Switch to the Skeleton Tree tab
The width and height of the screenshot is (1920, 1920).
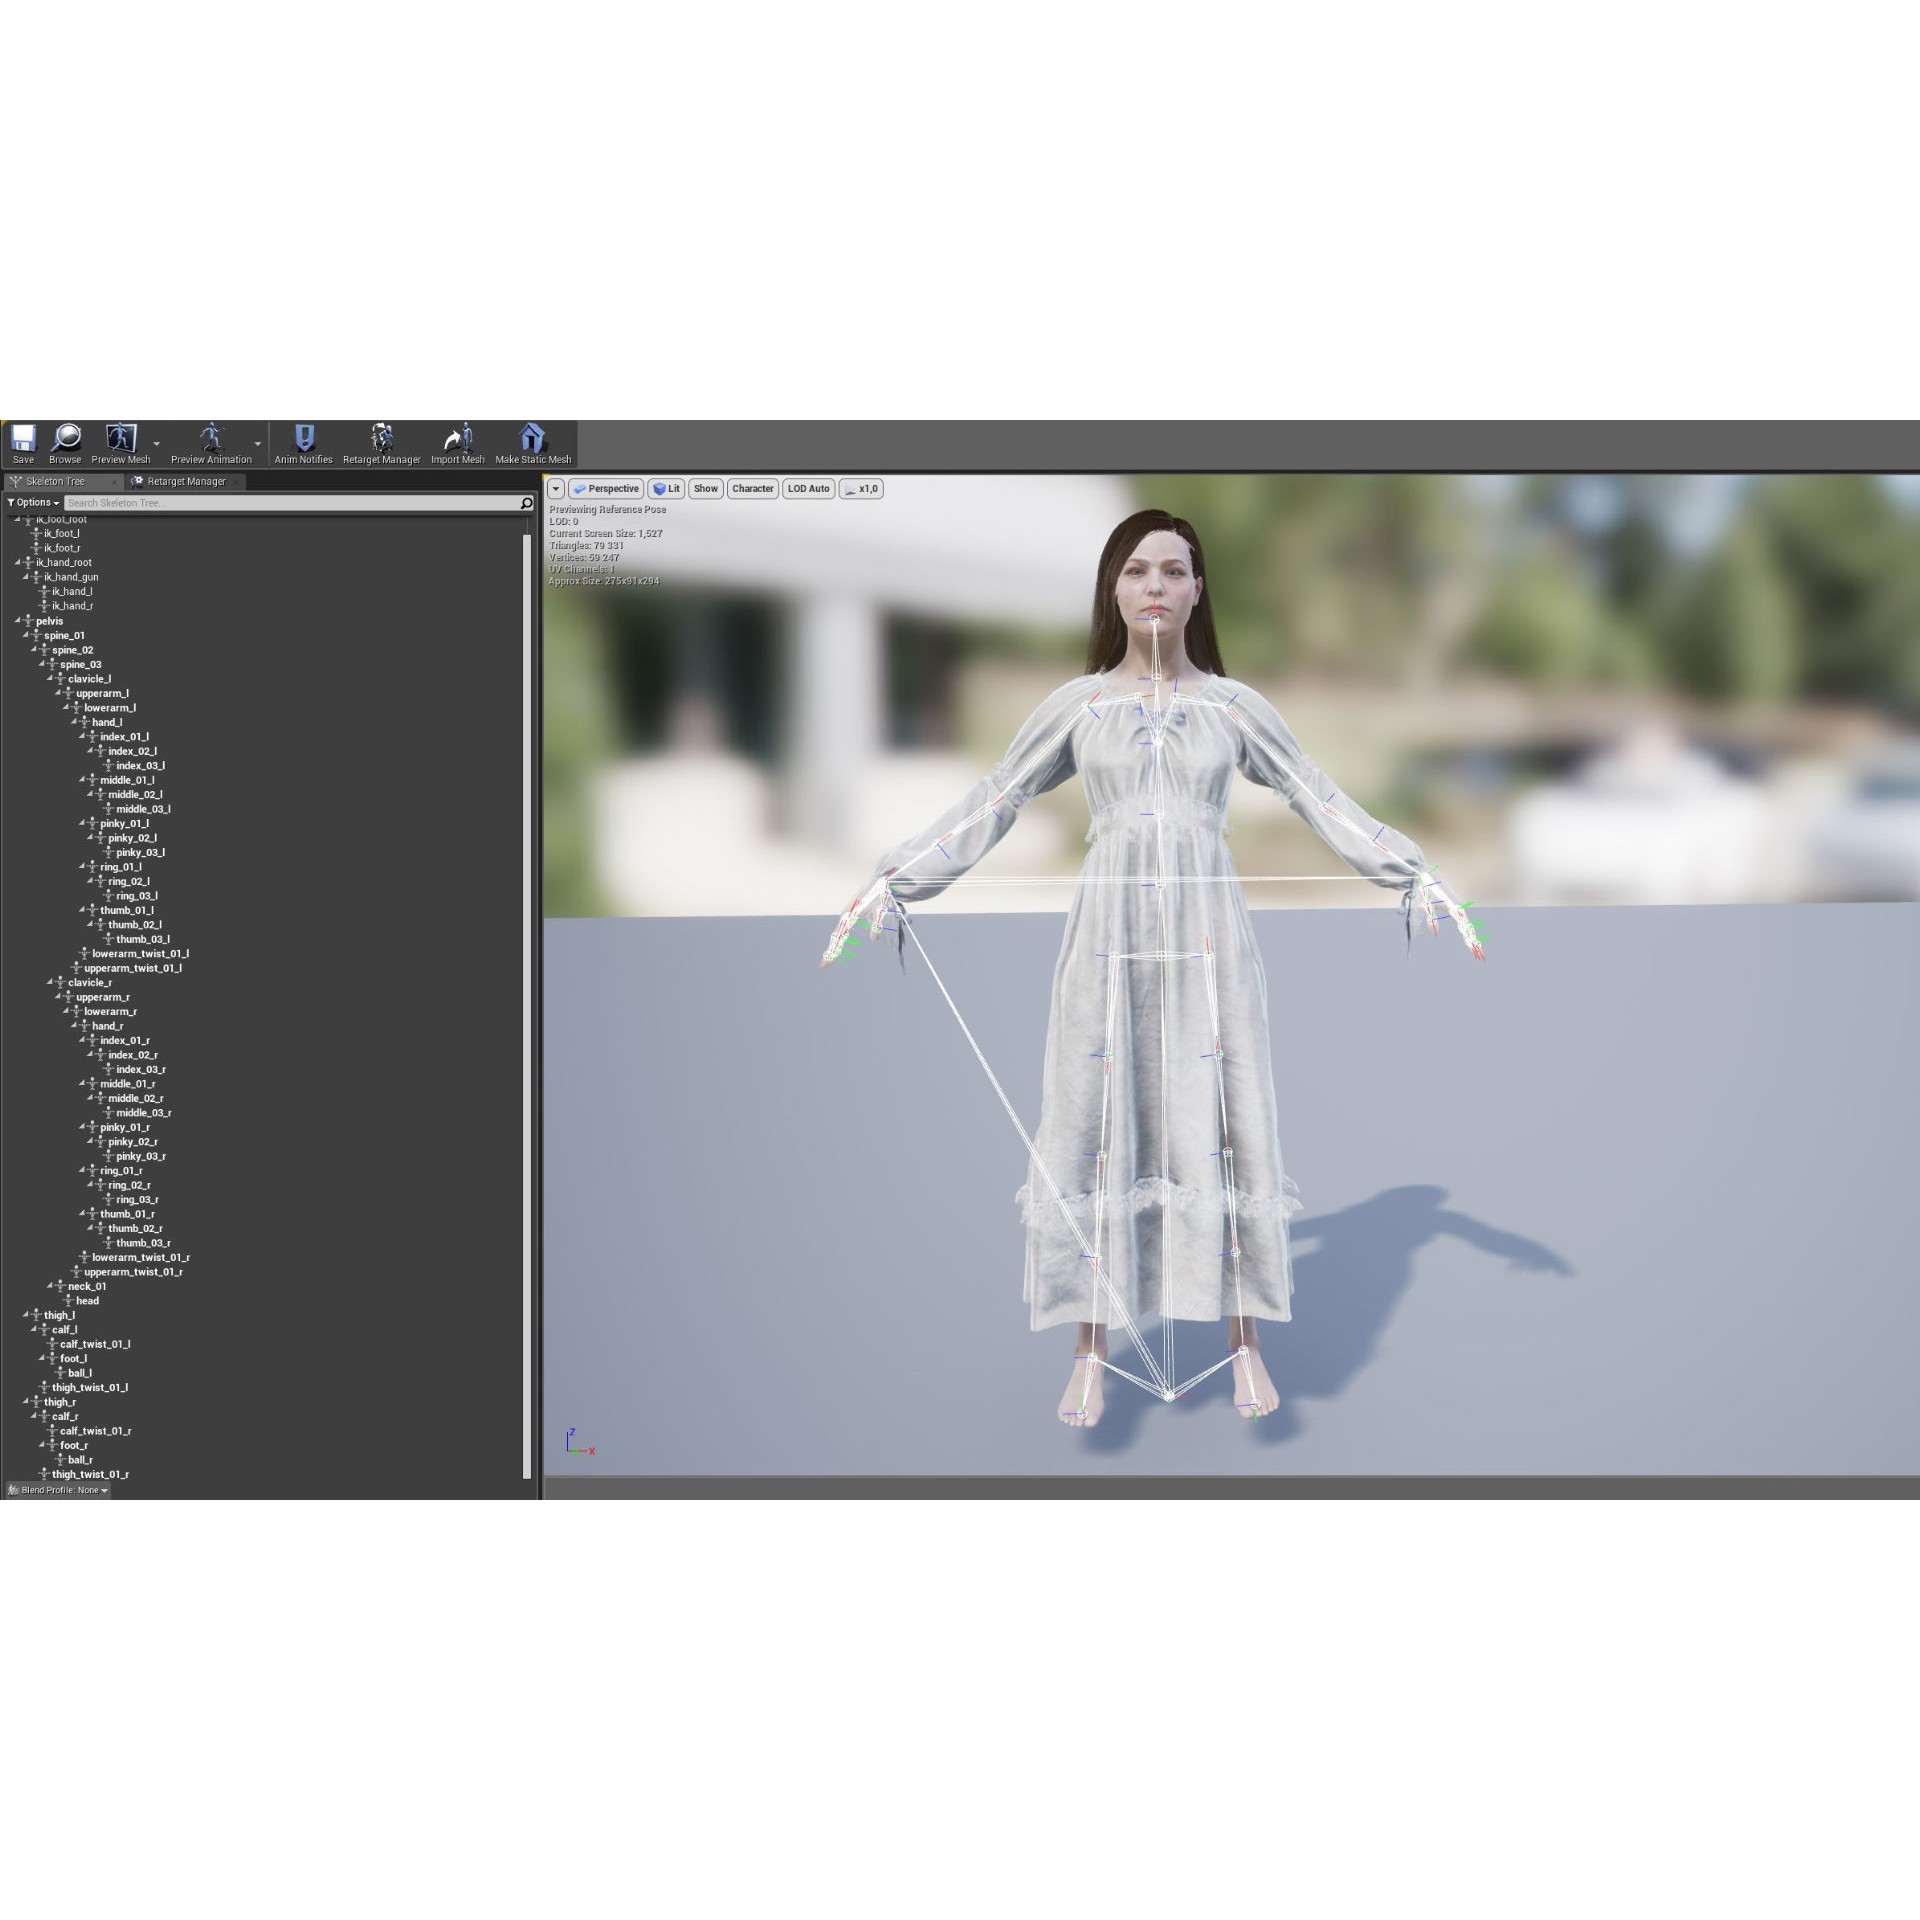[x=57, y=481]
